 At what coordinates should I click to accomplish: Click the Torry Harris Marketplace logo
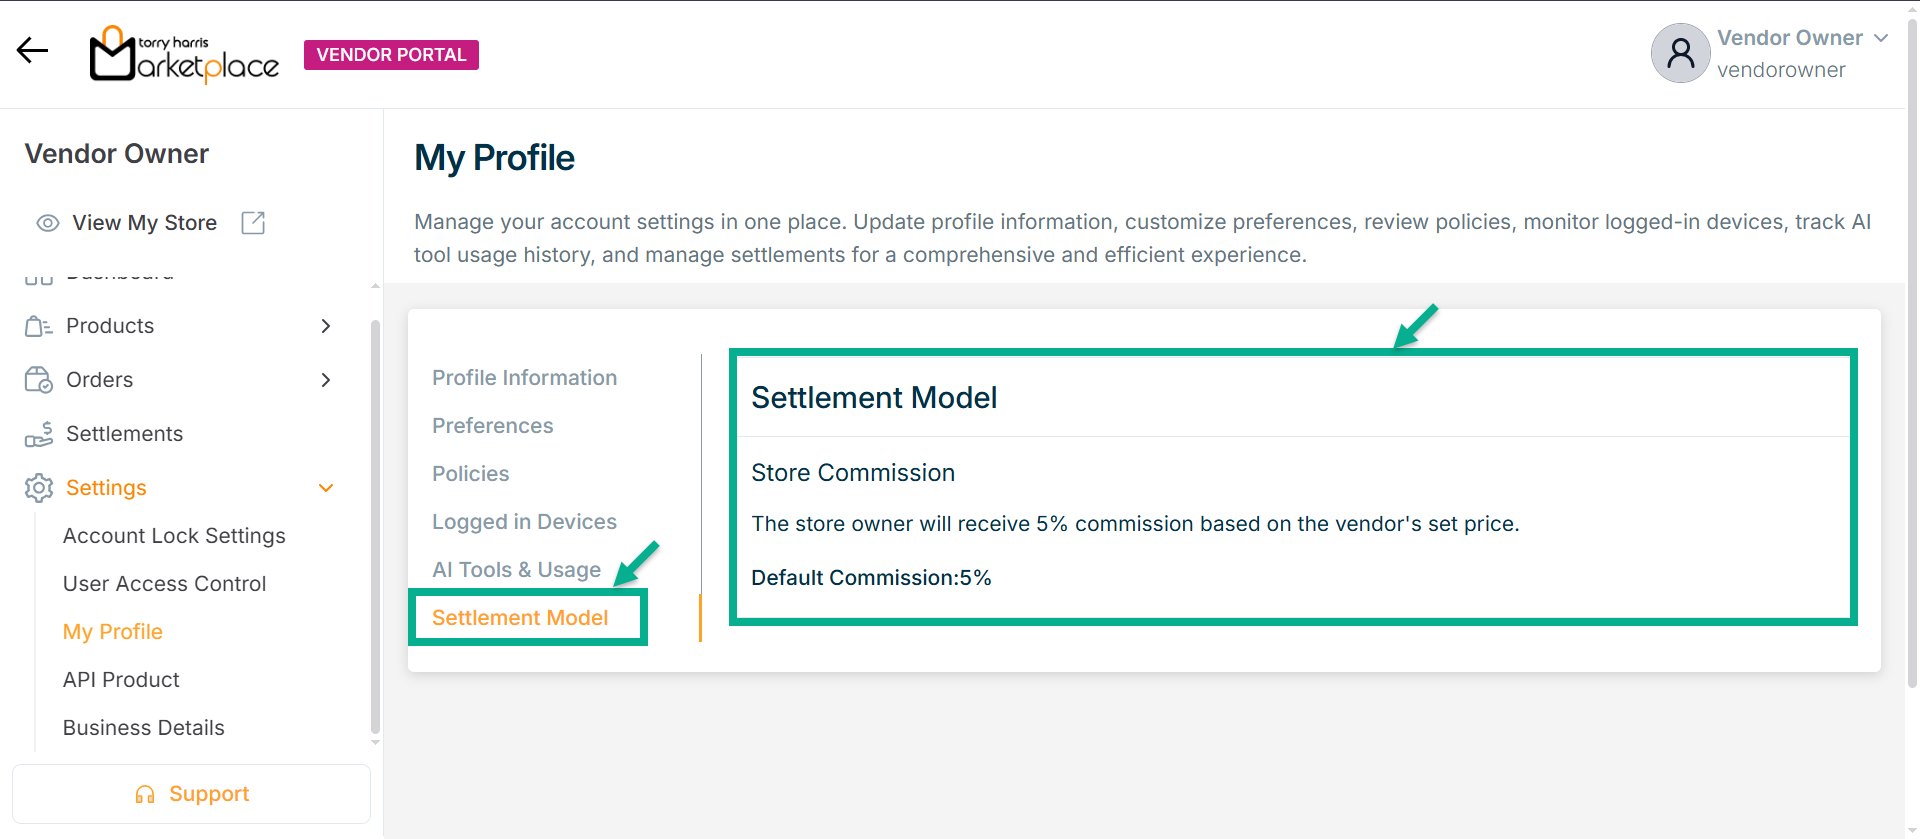184,54
